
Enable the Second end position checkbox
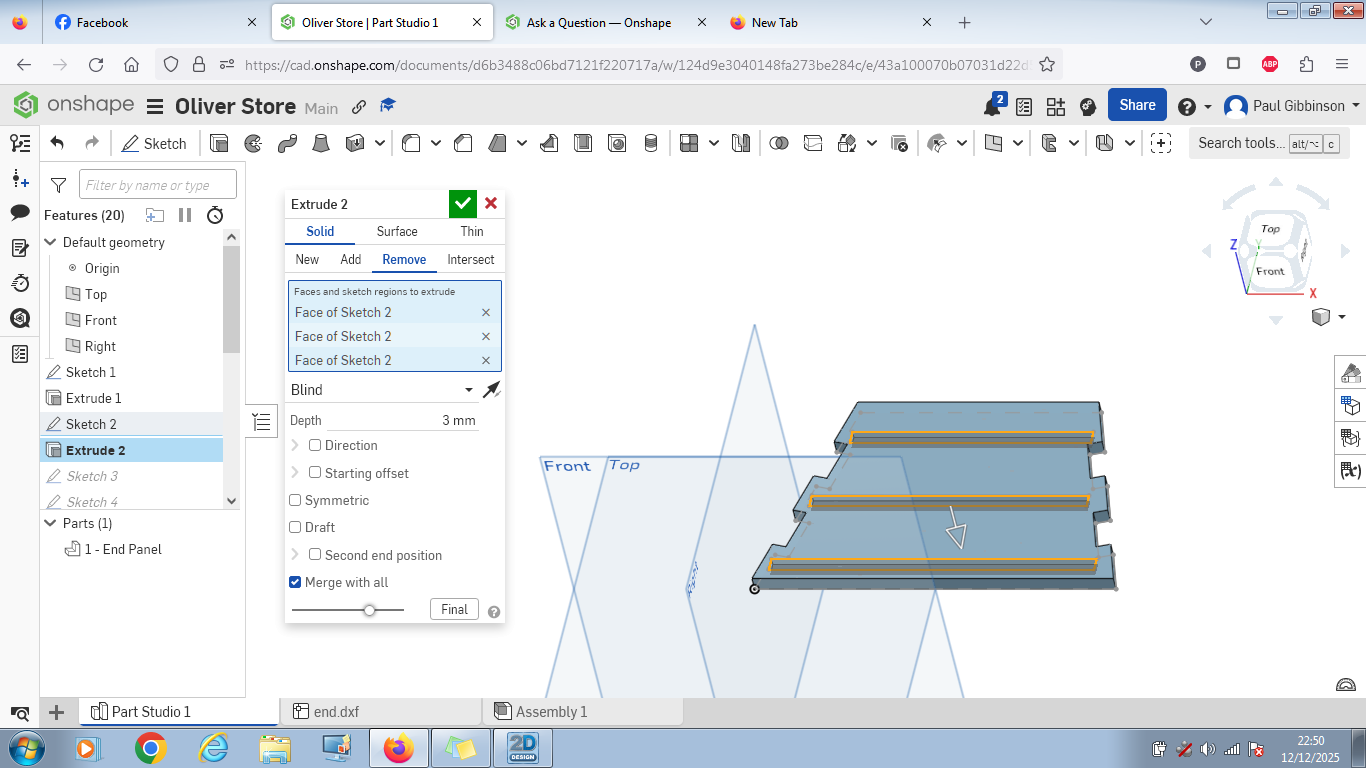tap(315, 554)
